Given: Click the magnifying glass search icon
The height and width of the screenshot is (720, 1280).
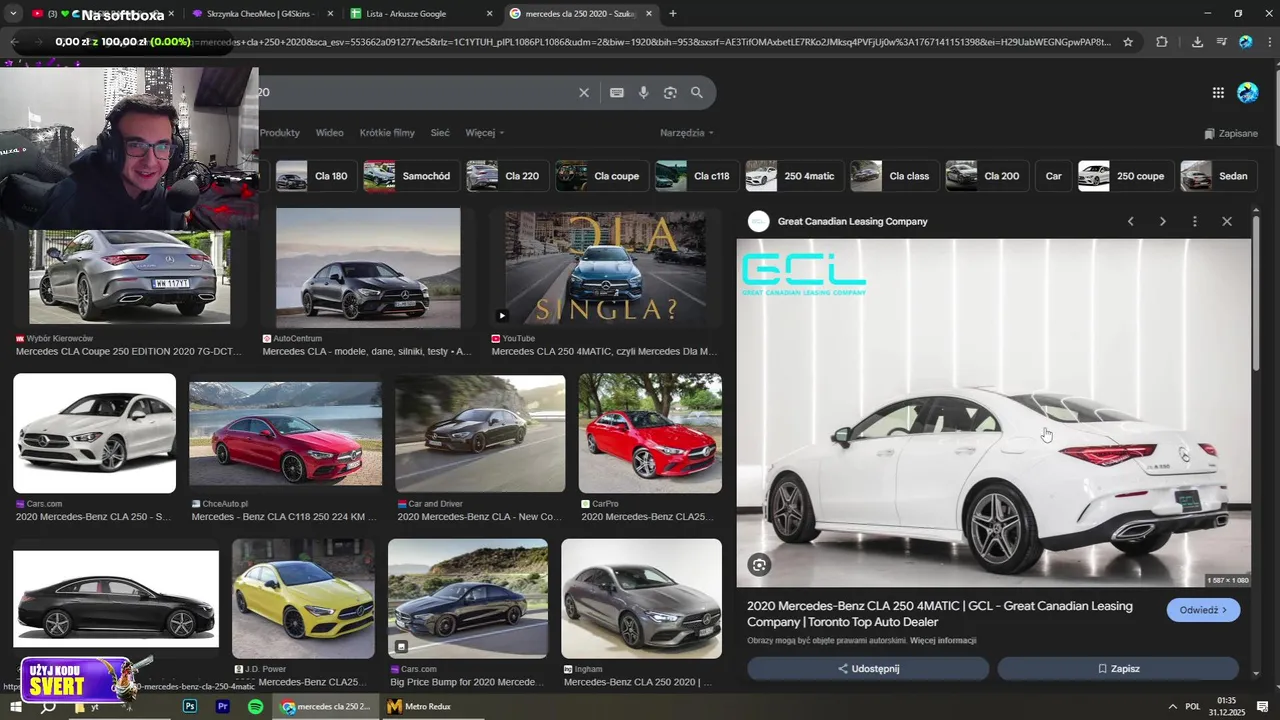Looking at the screenshot, I should [x=697, y=92].
